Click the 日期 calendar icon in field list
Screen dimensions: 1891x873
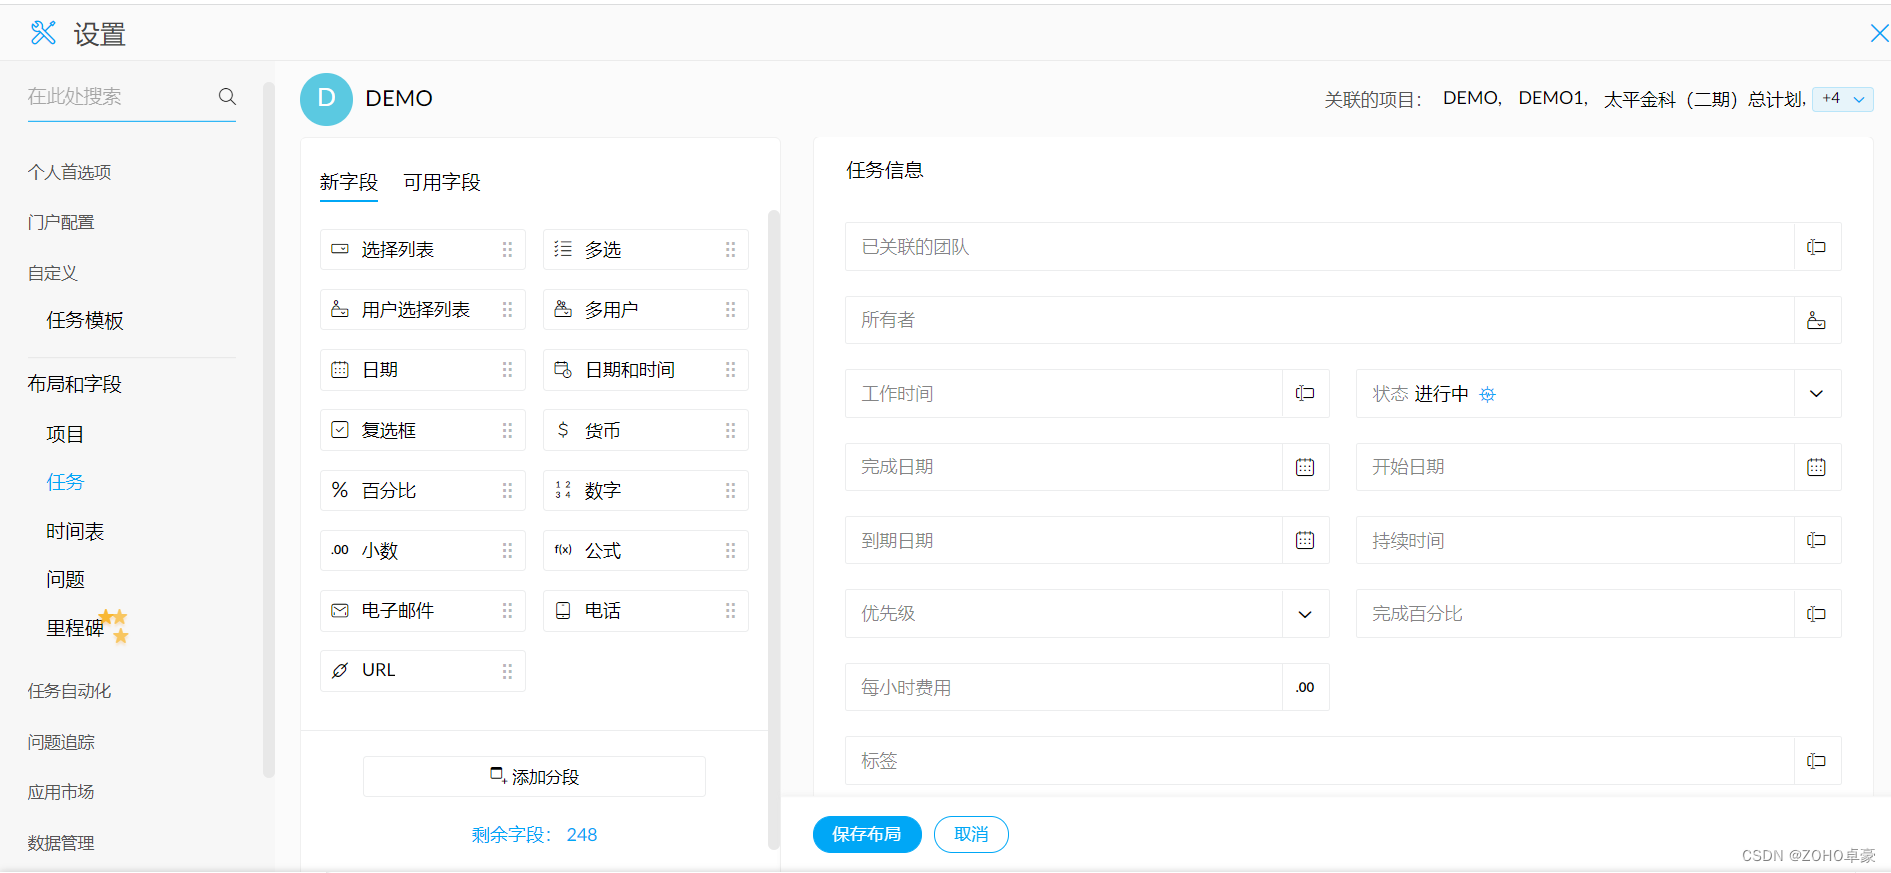pyautogui.click(x=340, y=370)
